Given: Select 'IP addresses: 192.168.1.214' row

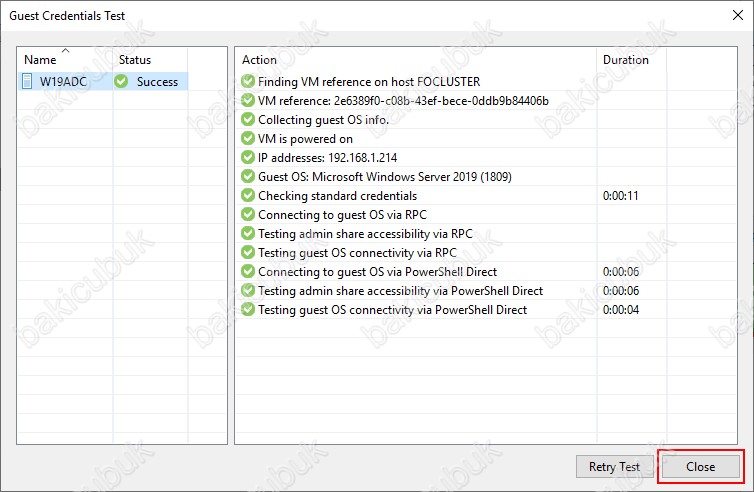Looking at the screenshot, I should [327, 158].
